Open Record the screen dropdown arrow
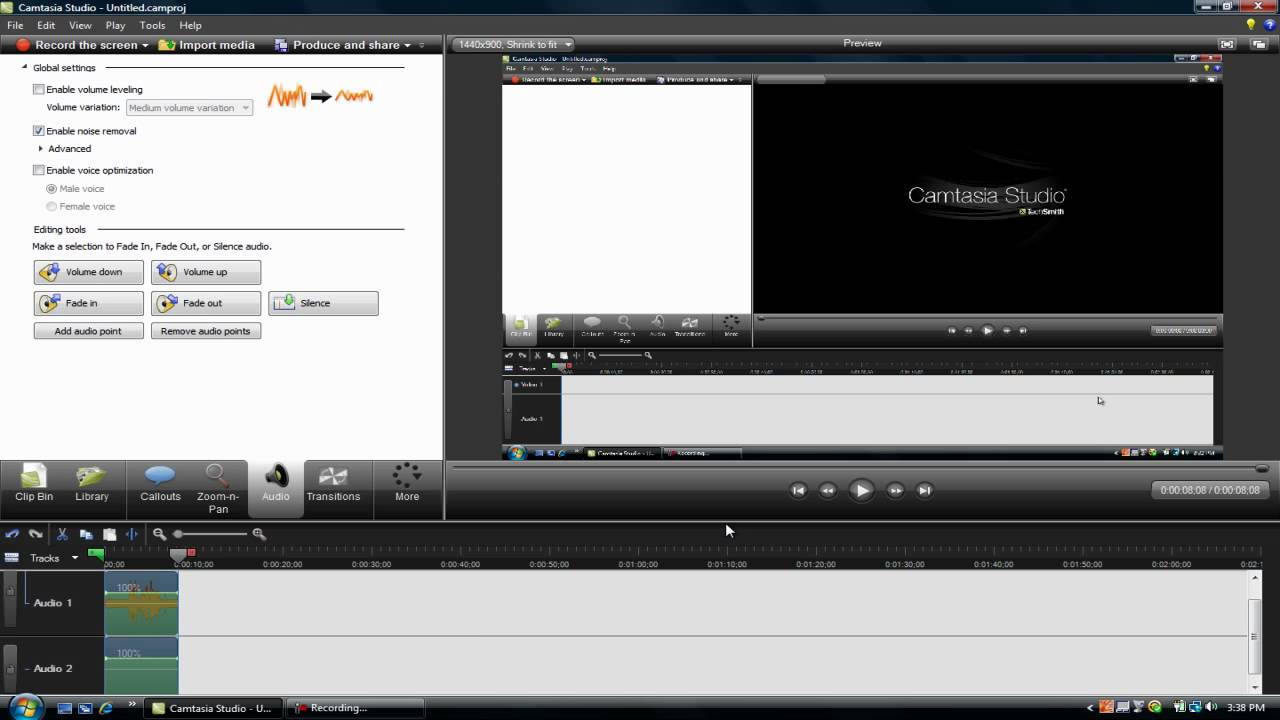Screen dimensions: 1280x720 tap(145, 45)
